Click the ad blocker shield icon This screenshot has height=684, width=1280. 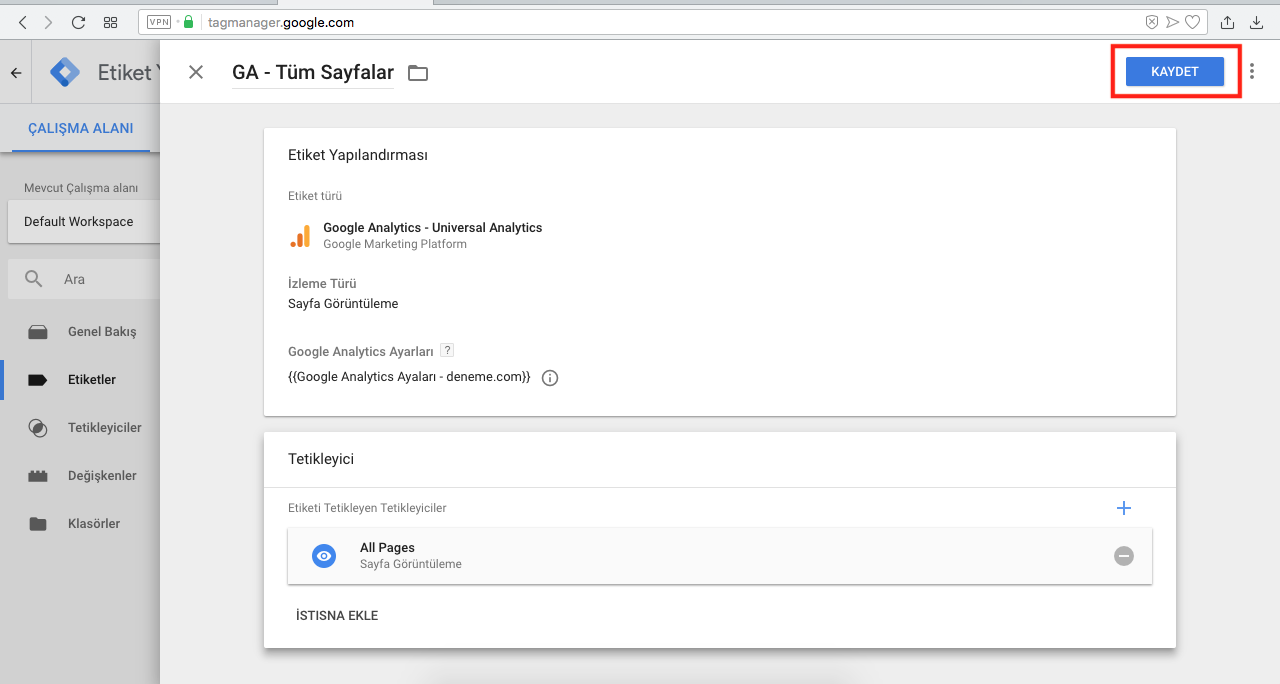(x=1152, y=22)
